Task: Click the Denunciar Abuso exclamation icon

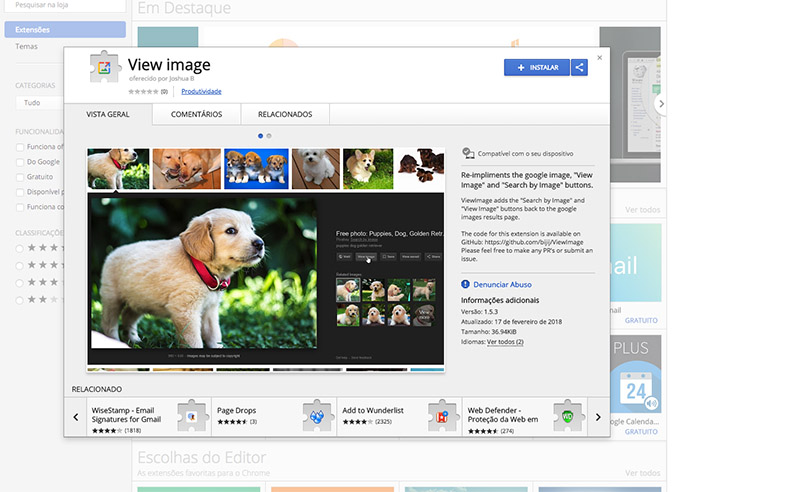Action: point(465,284)
